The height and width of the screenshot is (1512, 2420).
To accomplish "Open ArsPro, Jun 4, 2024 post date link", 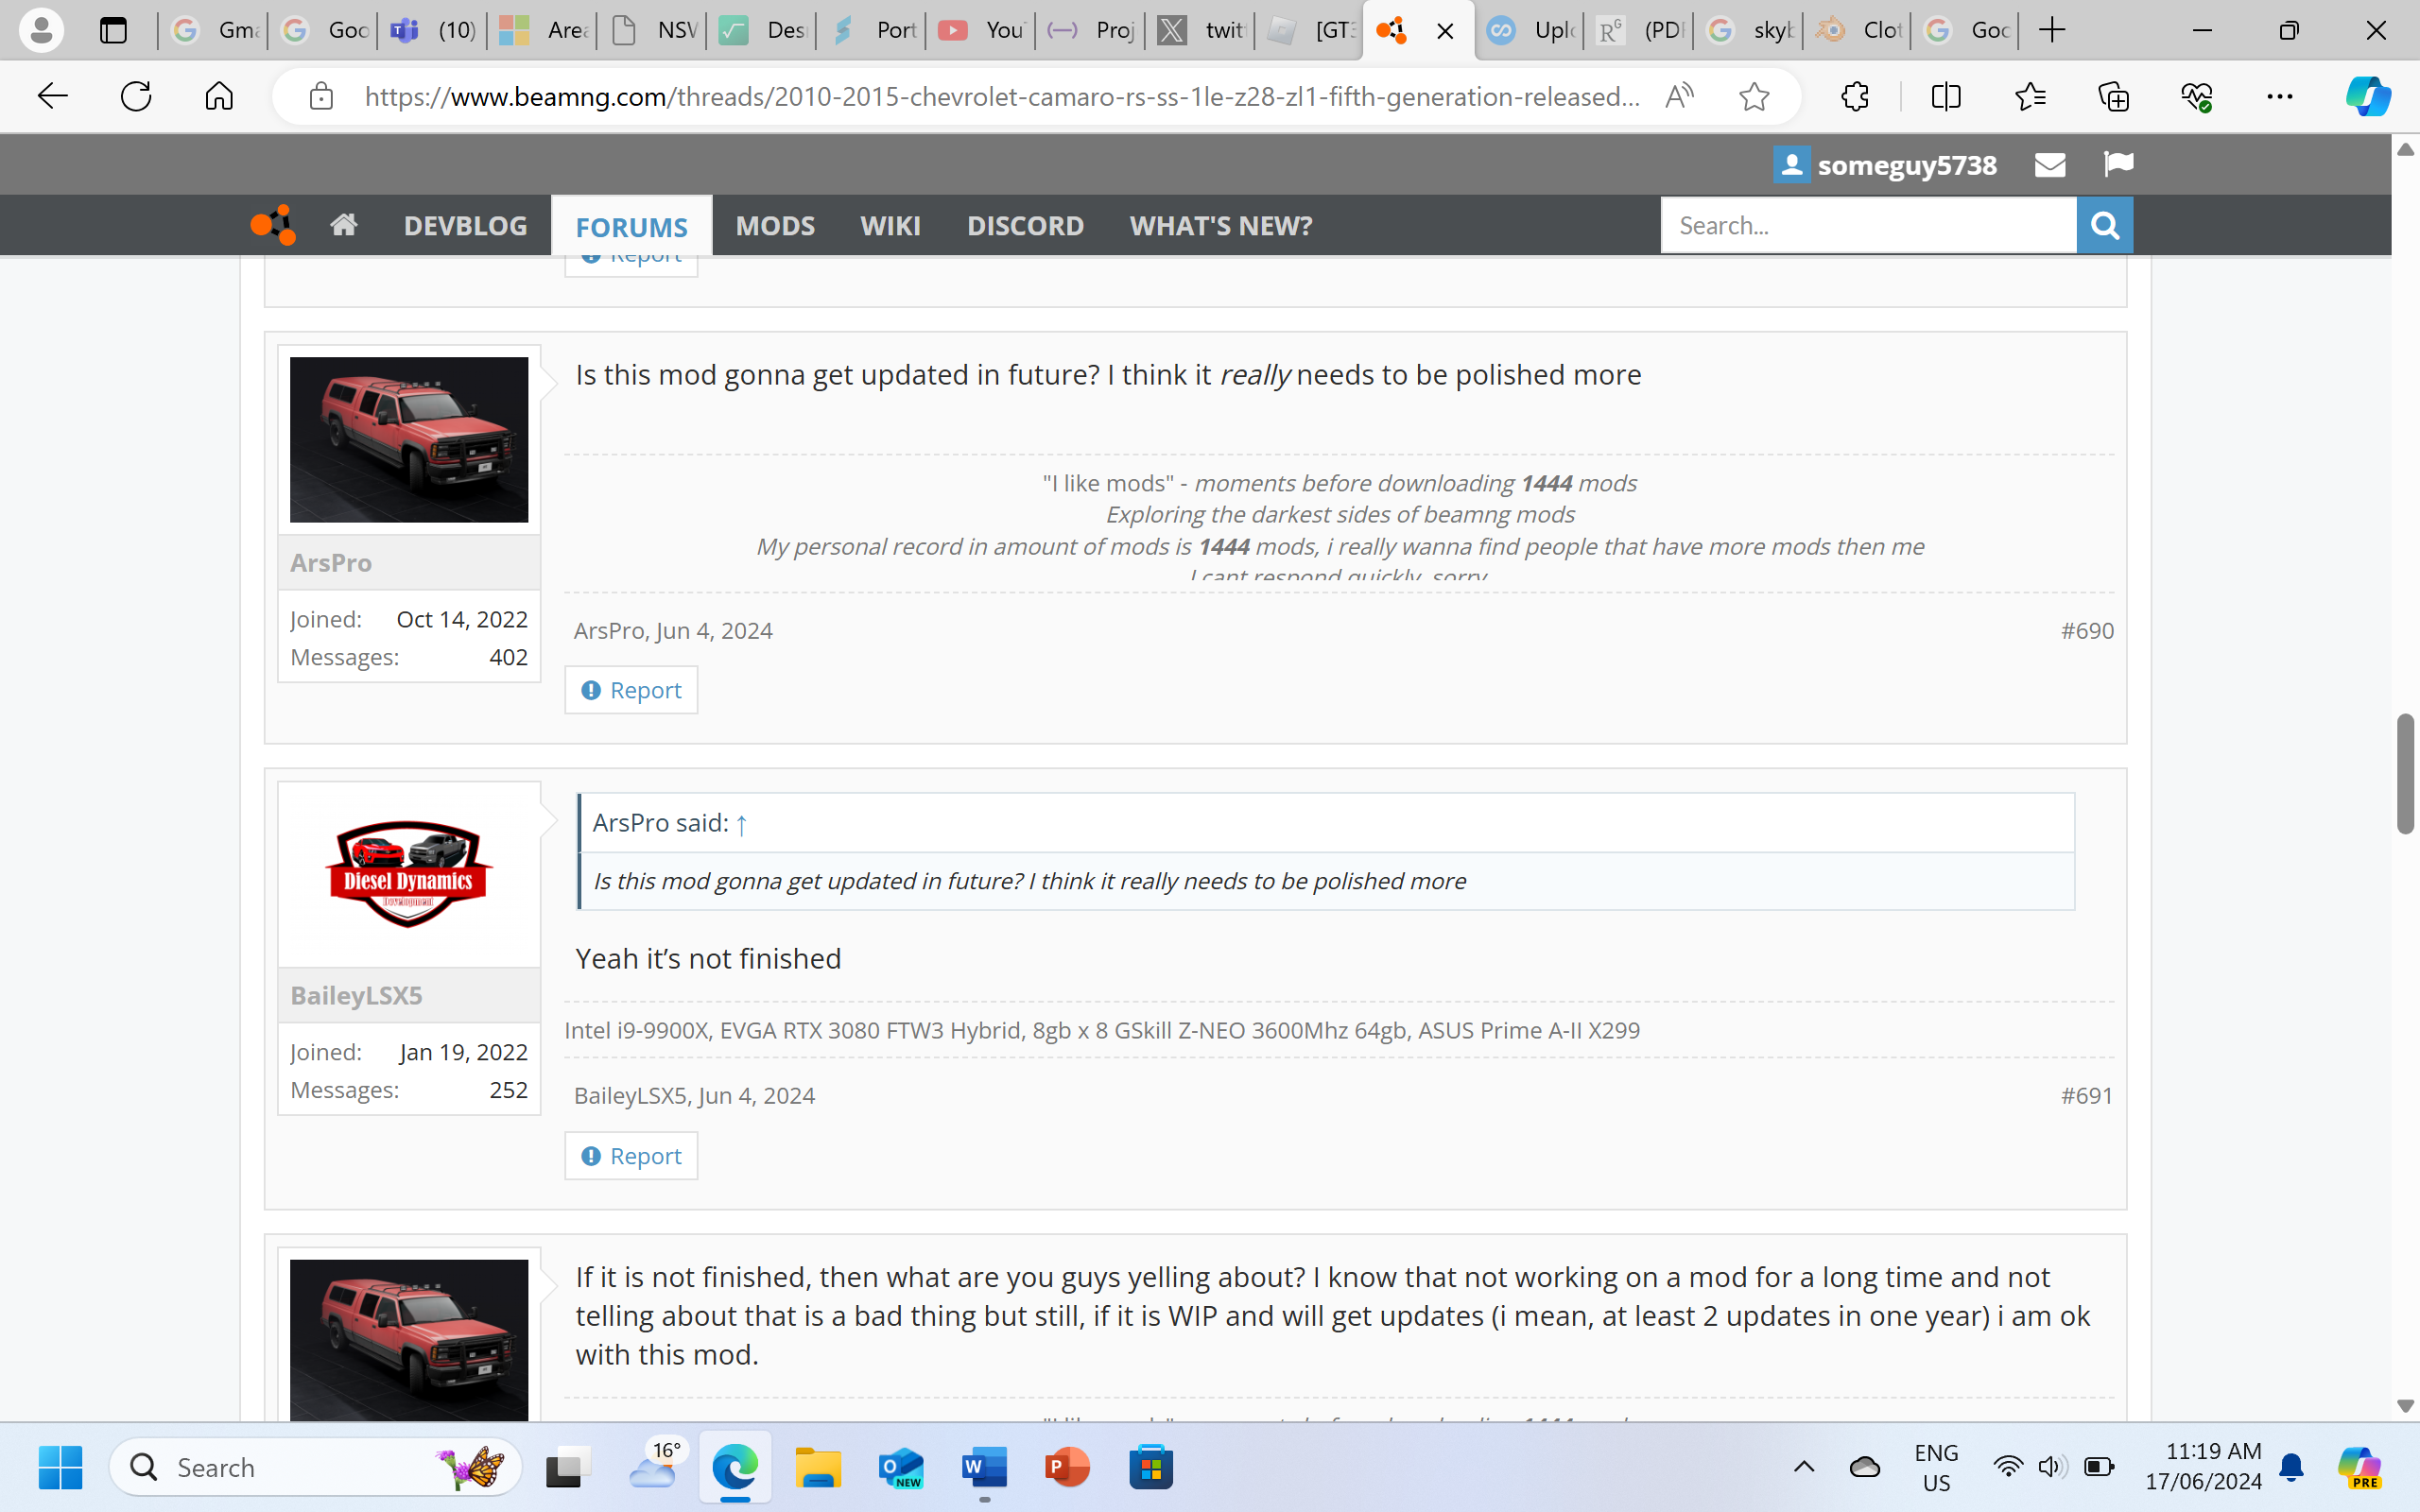I will pyautogui.click(x=714, y=631).
